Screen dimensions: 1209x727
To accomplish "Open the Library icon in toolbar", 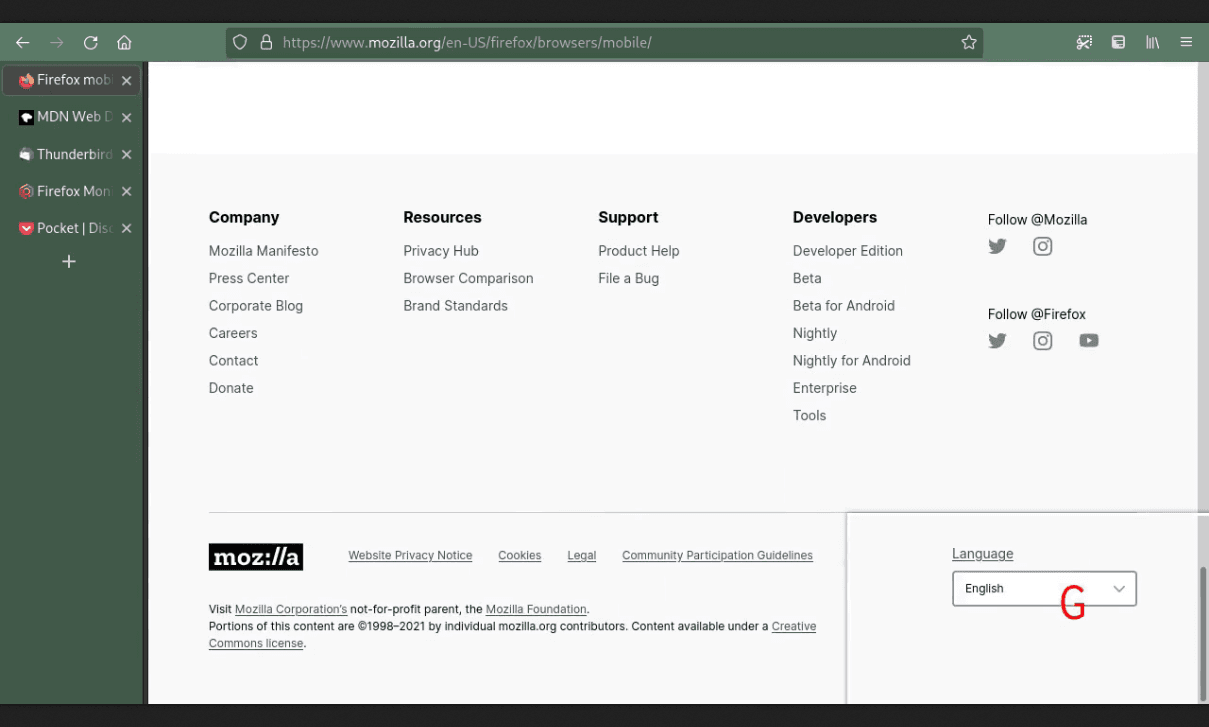I will coord(1152,43).
